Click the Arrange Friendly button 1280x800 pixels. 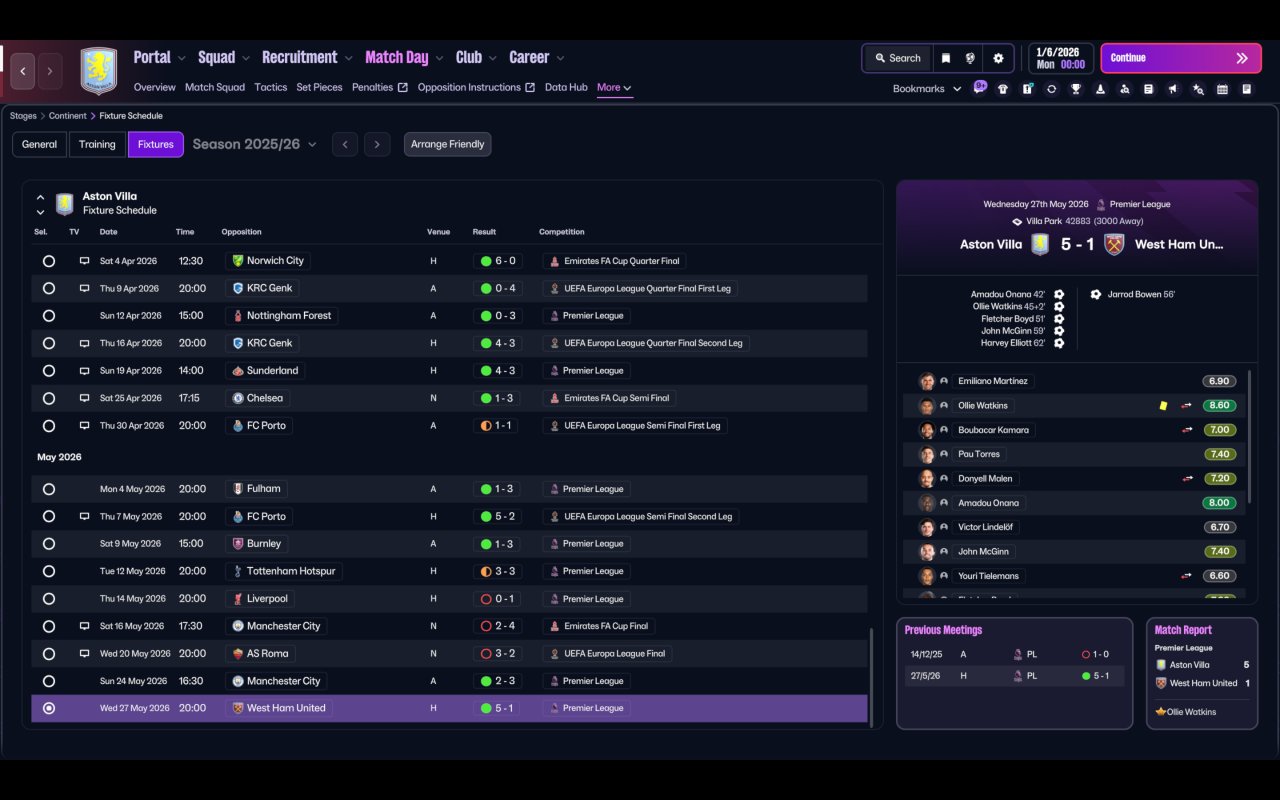coord(447,144)
